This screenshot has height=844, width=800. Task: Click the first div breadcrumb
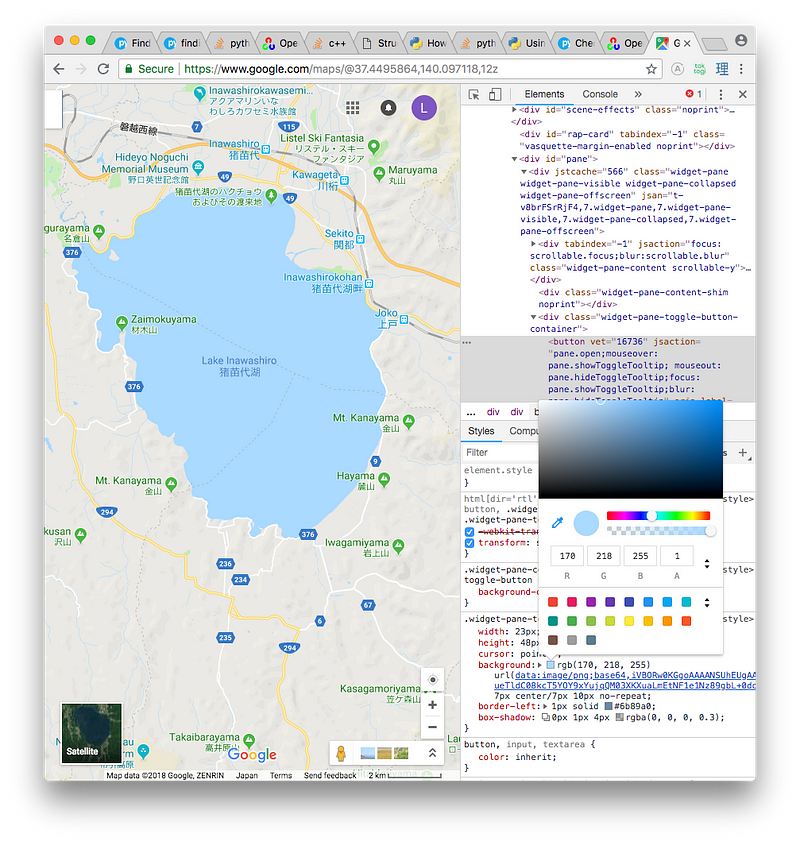pos(493,412)
